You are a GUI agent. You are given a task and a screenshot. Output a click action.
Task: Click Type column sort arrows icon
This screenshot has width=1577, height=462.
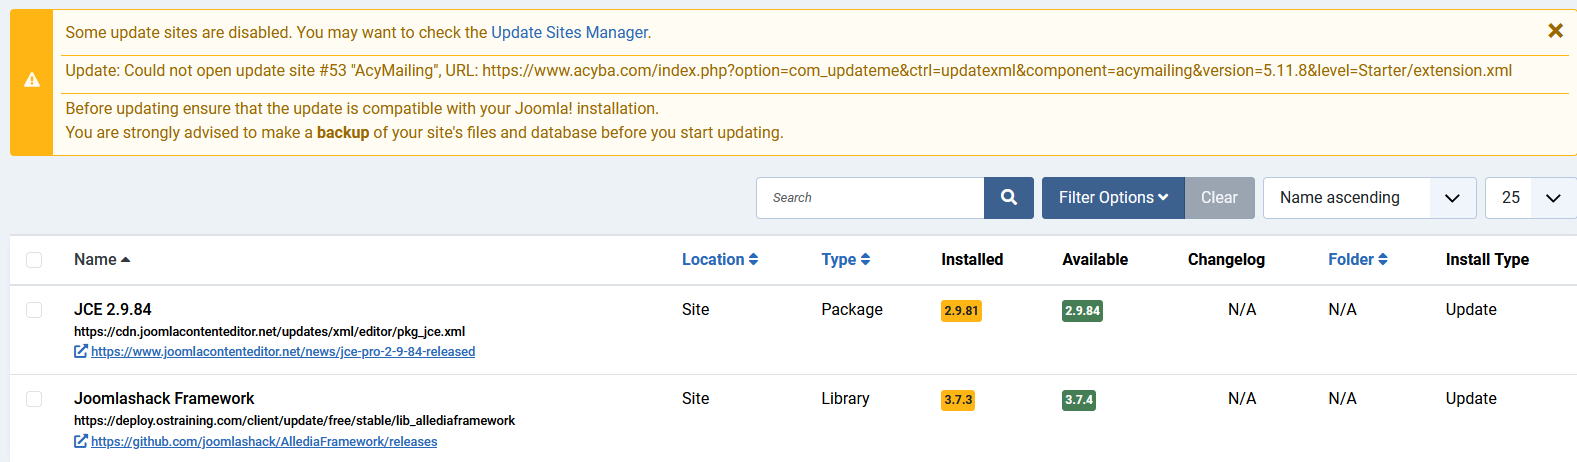click(x=865, y=259)
